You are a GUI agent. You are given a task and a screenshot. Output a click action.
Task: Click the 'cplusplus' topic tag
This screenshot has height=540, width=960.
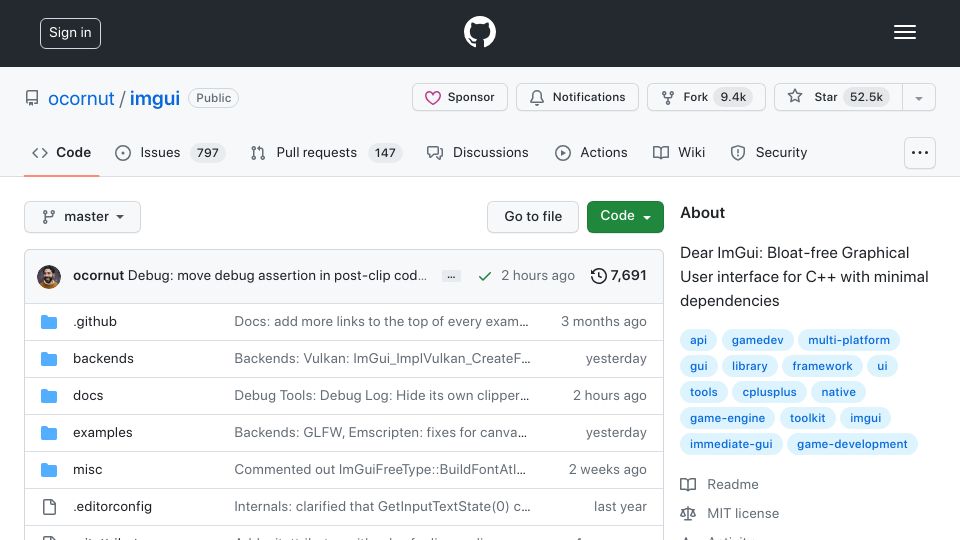point(770,392)
